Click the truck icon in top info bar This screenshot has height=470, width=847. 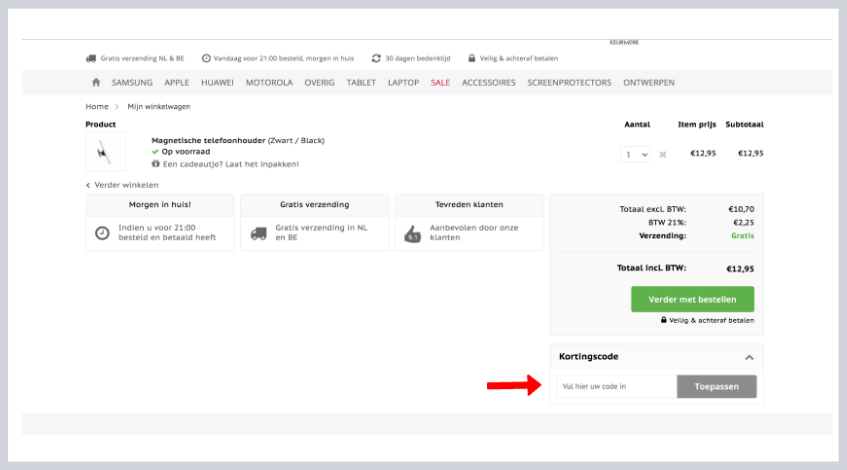pyautogui.click(x=91, y=58)
